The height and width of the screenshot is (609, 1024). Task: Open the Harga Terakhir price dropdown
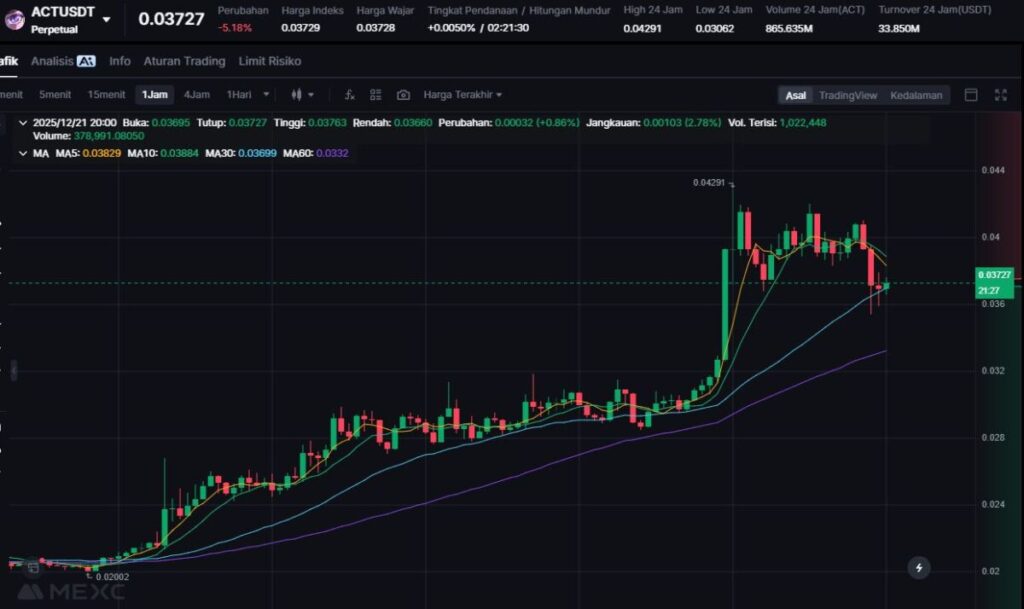pos(463,95)
